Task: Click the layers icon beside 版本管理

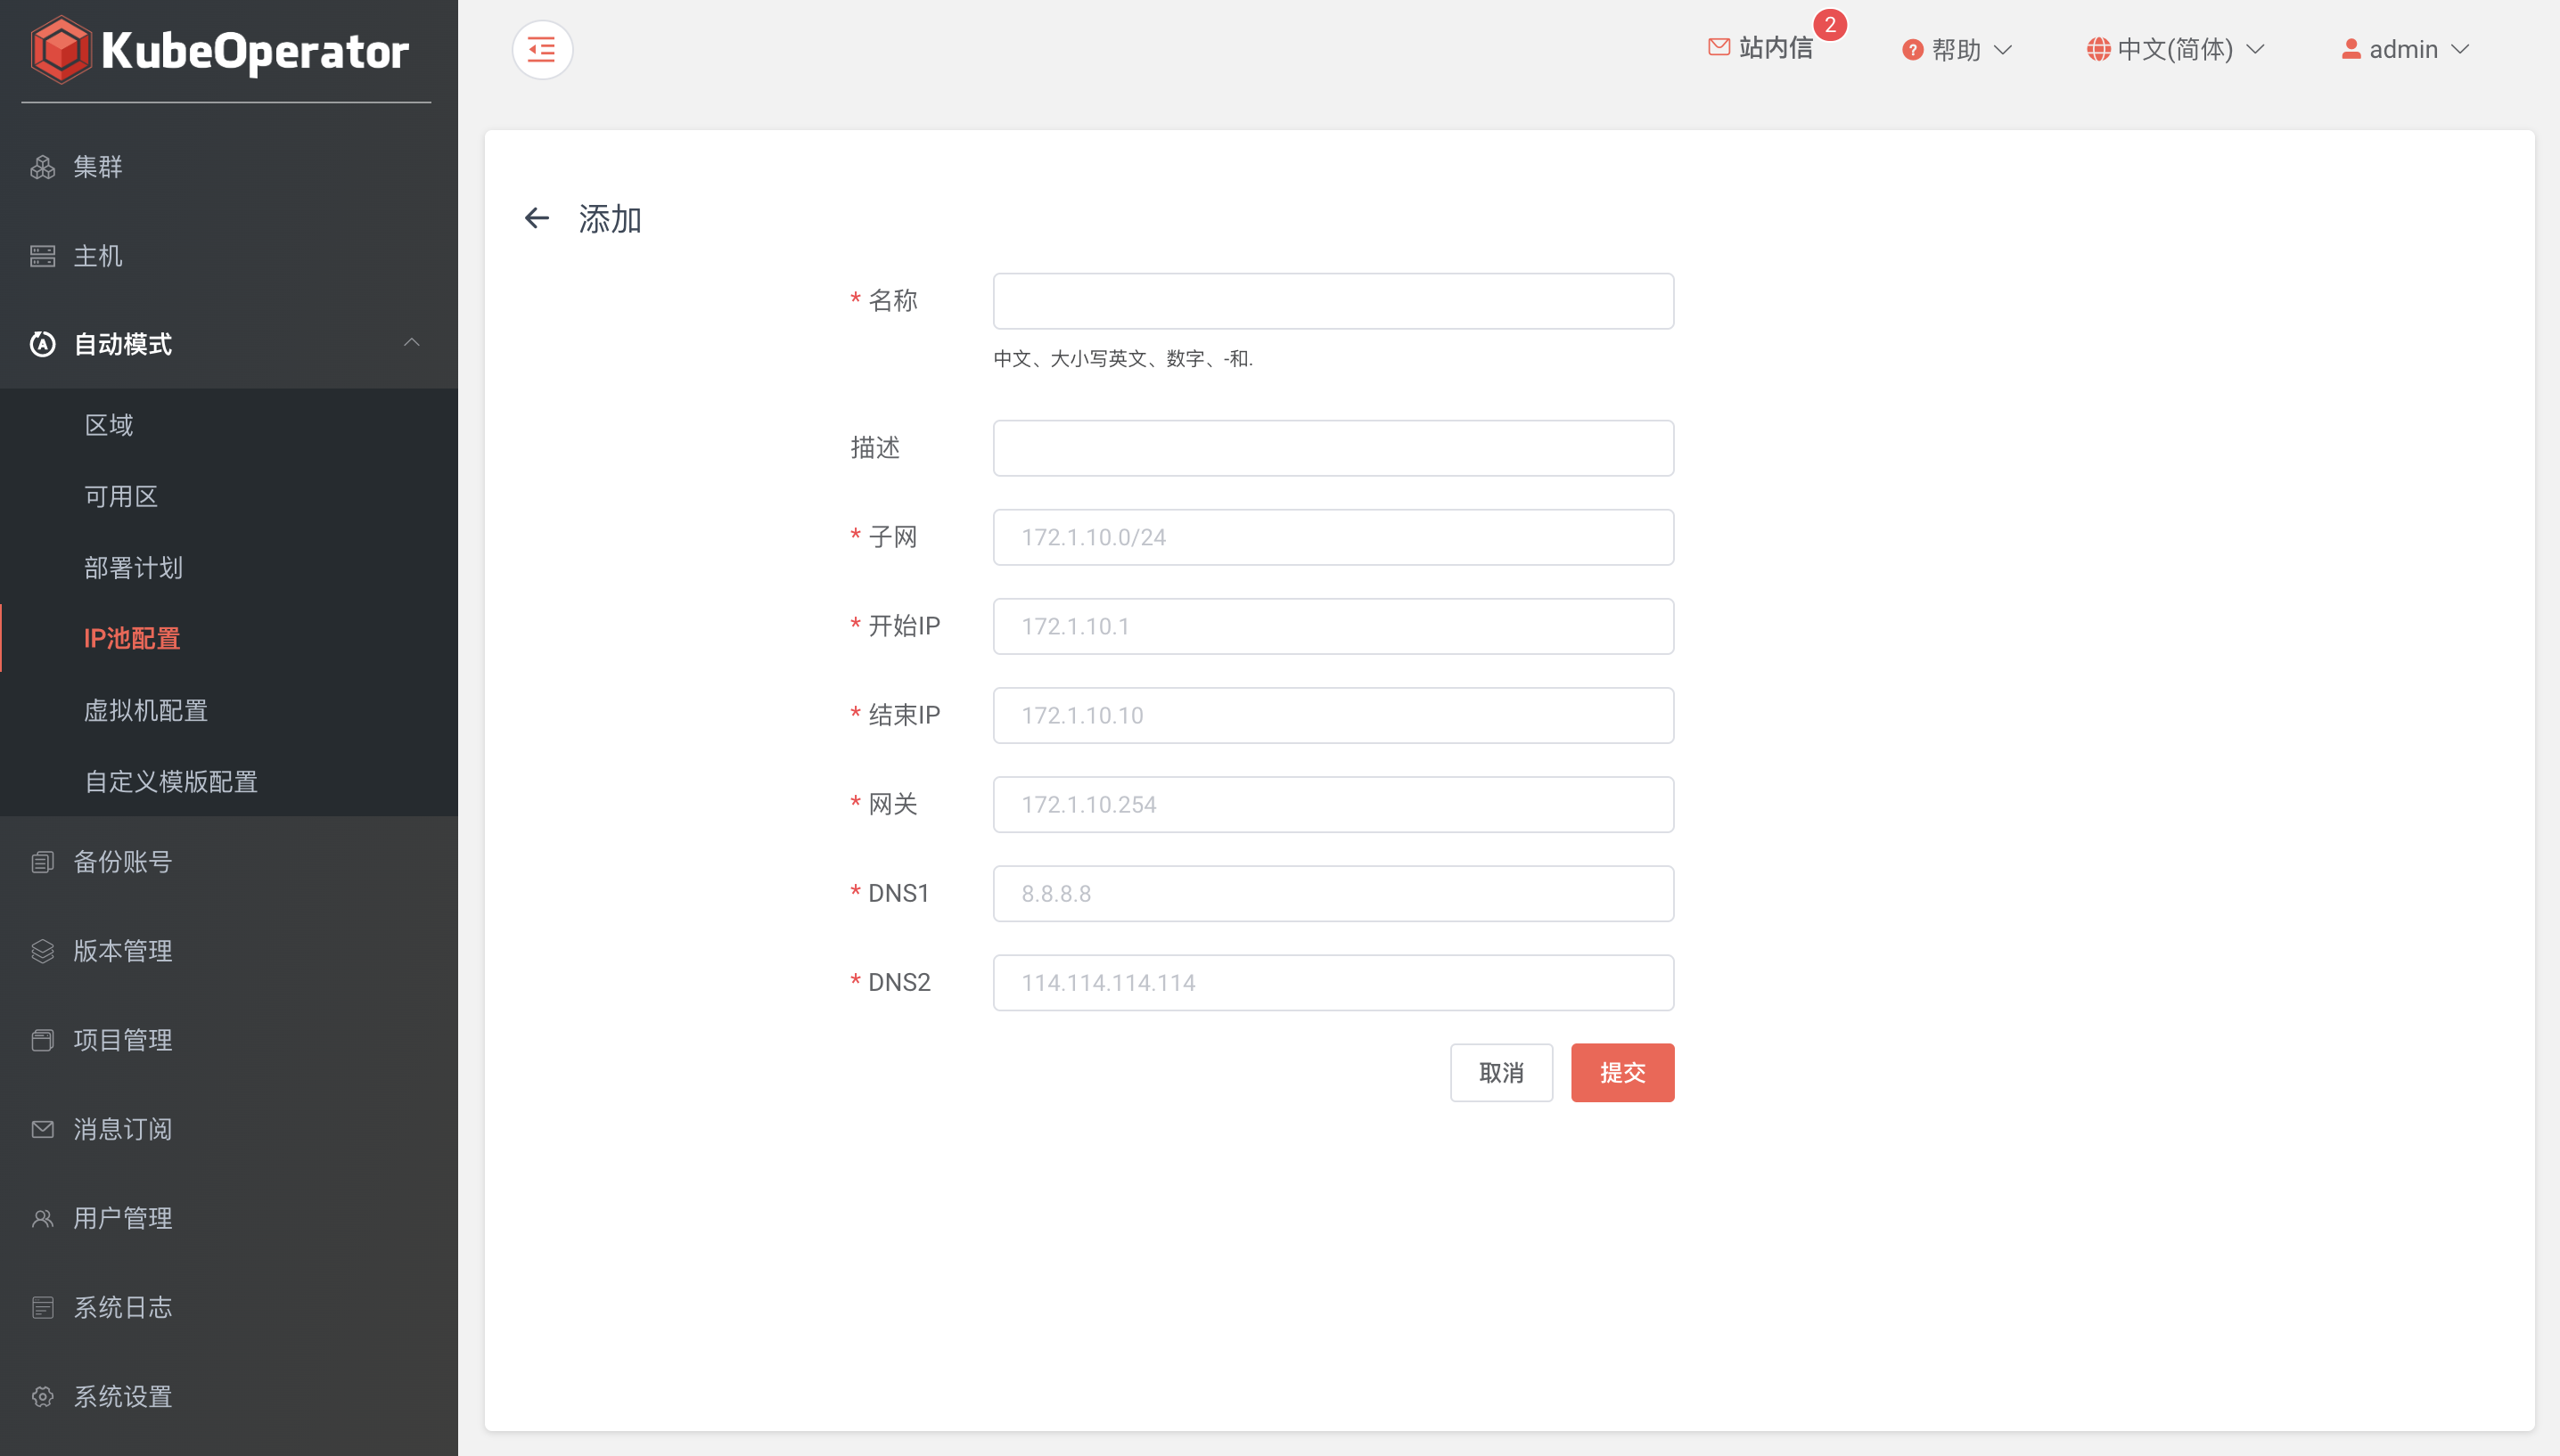Action: tap(42, 950)
